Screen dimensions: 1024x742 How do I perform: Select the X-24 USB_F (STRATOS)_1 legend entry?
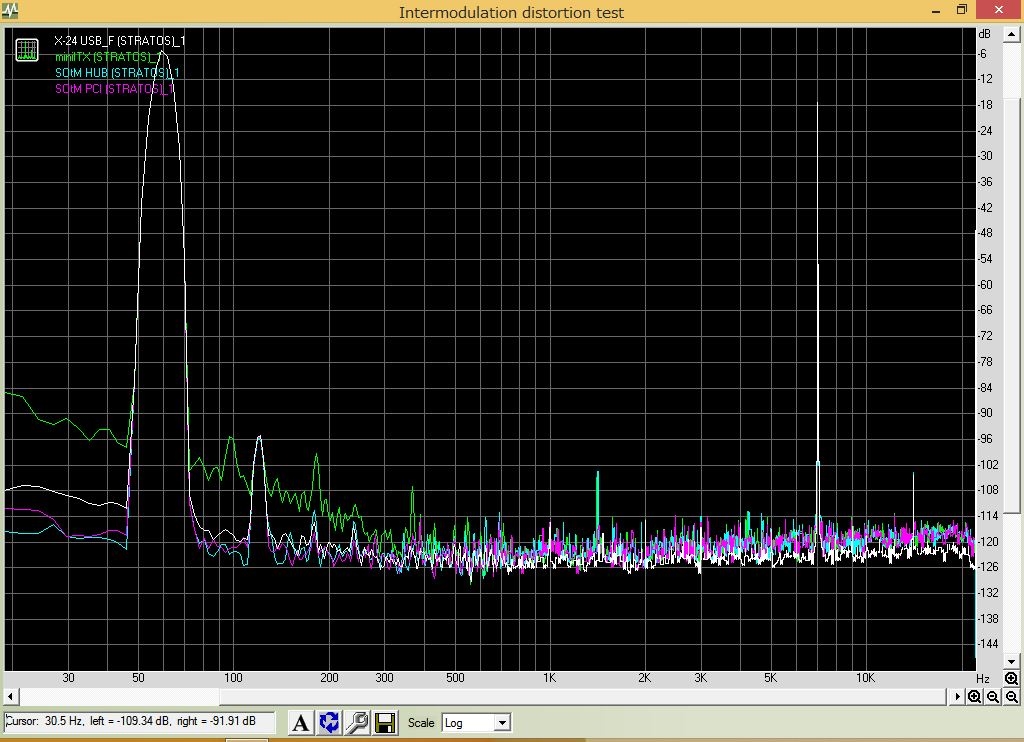pyautogui.click(x=119, y=40)
